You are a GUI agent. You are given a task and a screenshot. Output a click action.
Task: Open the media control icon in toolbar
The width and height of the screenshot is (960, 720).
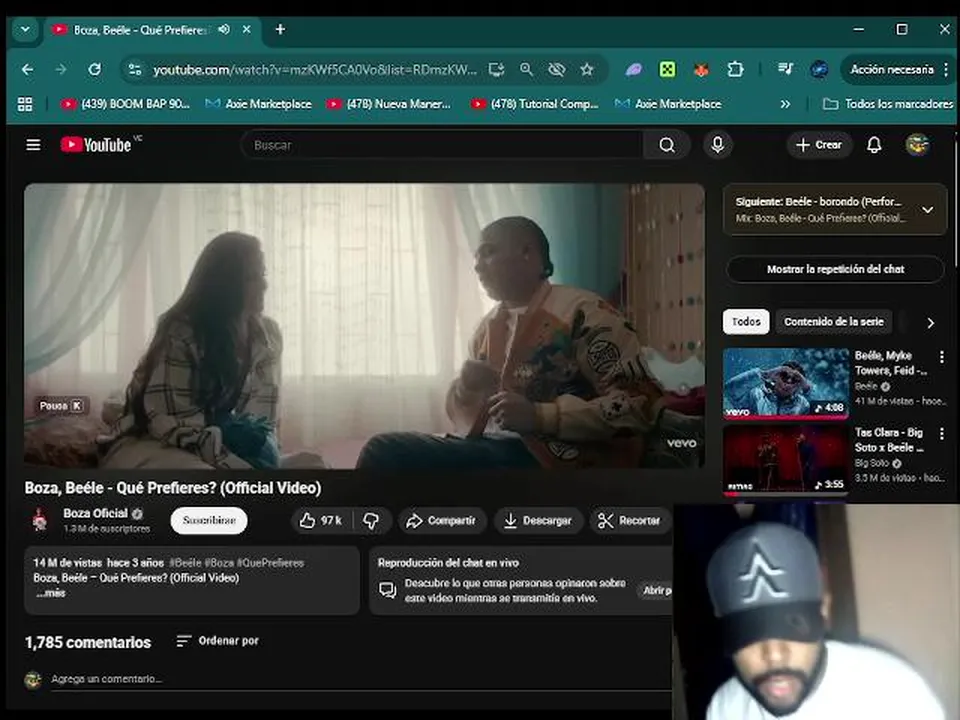785,69
